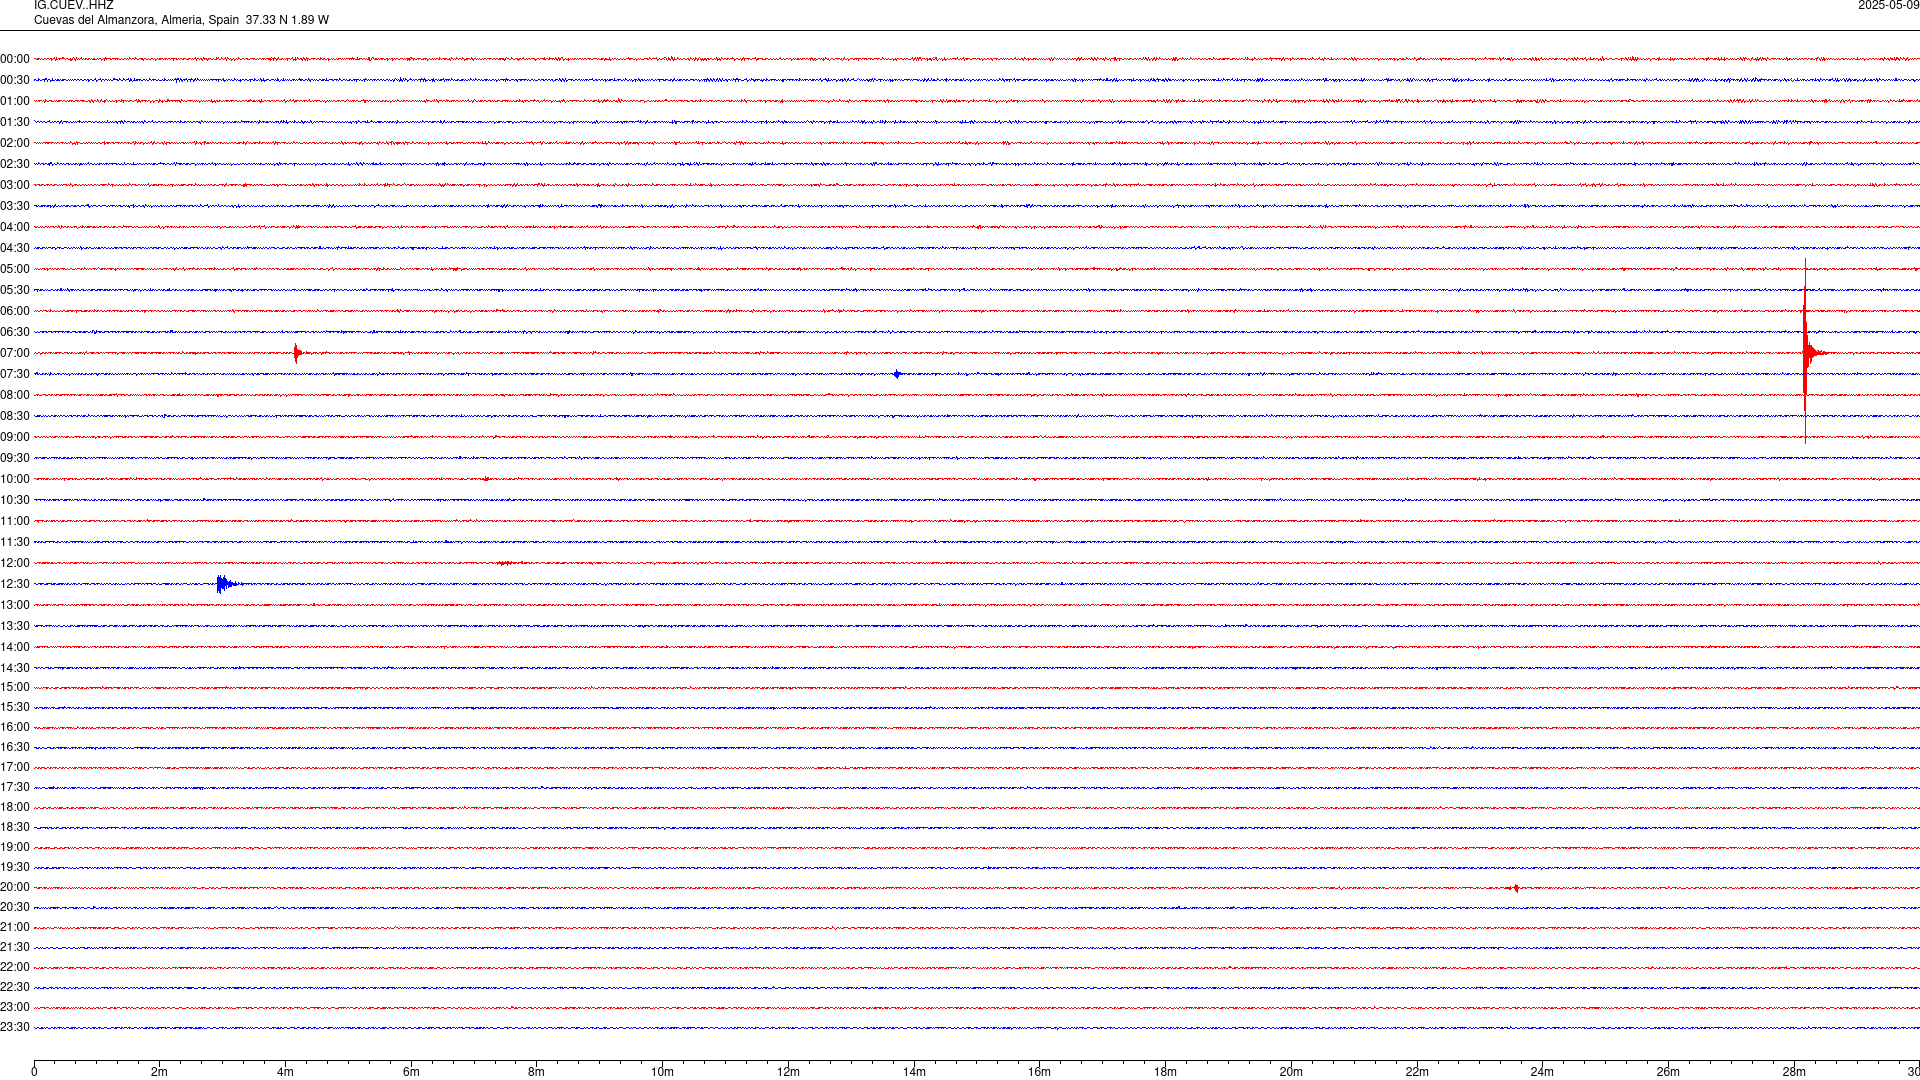Select the 01:00 trace time label

coord(15,101)
